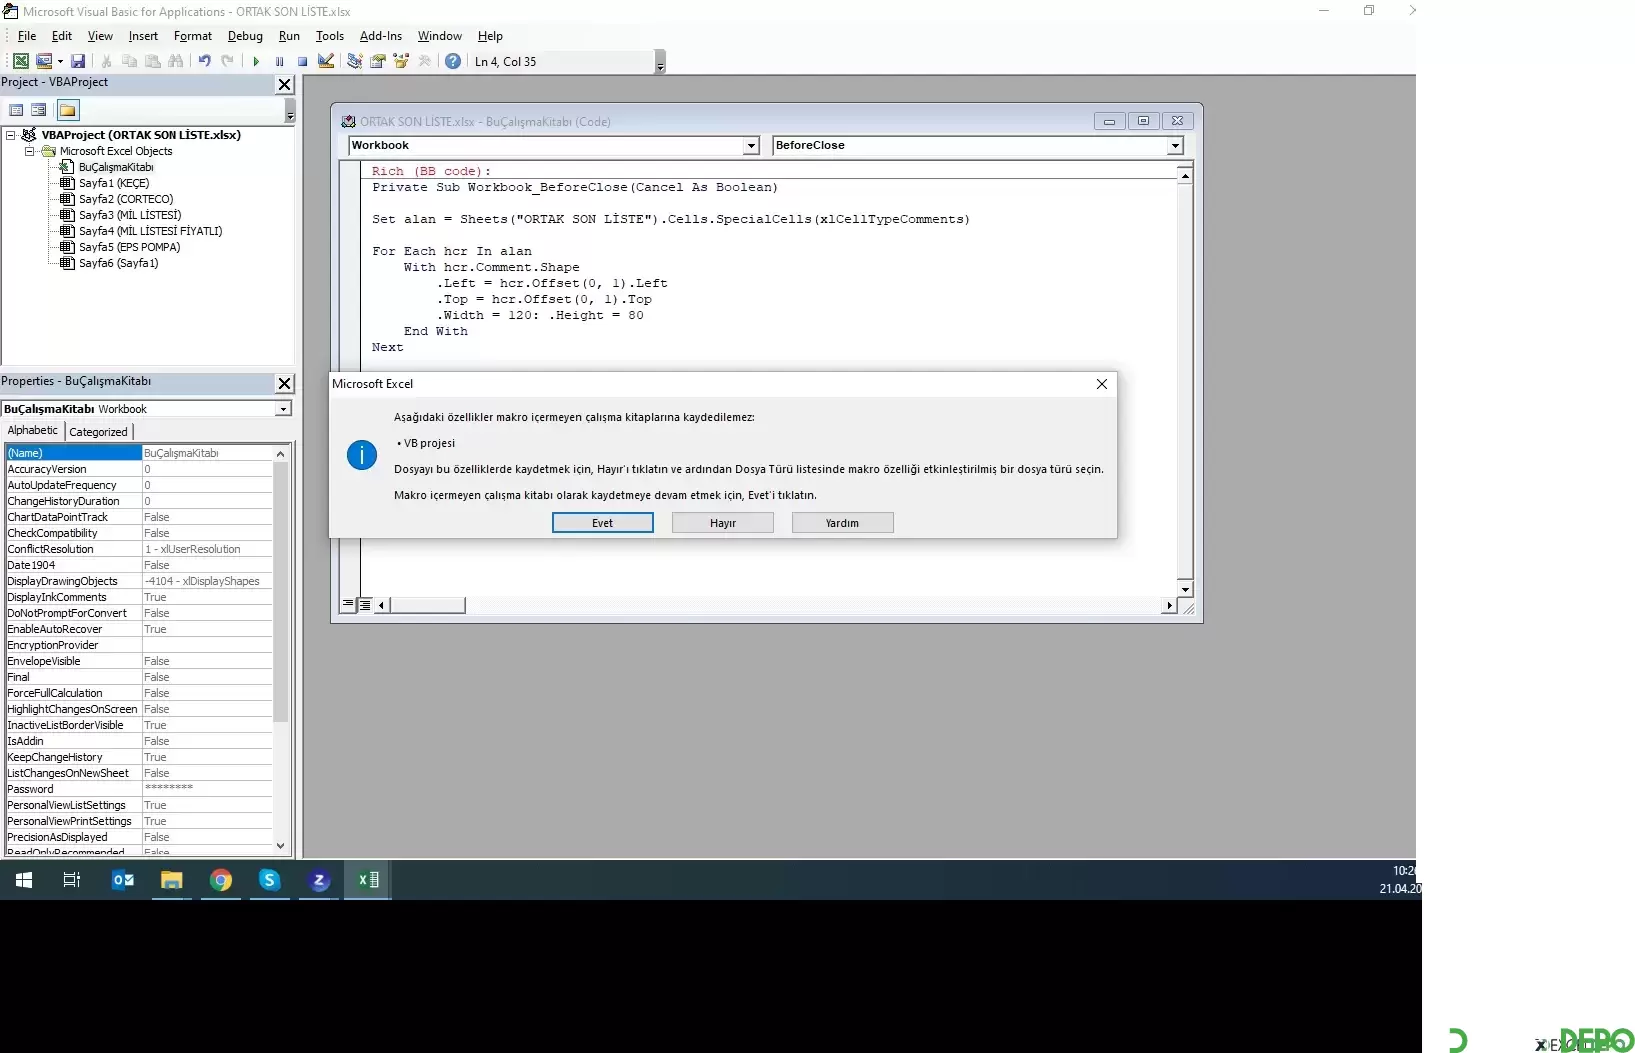This screenshot has width=1635, height=1053.
Task: Undo with the curved arrow icon
Action: click(204, 61)
